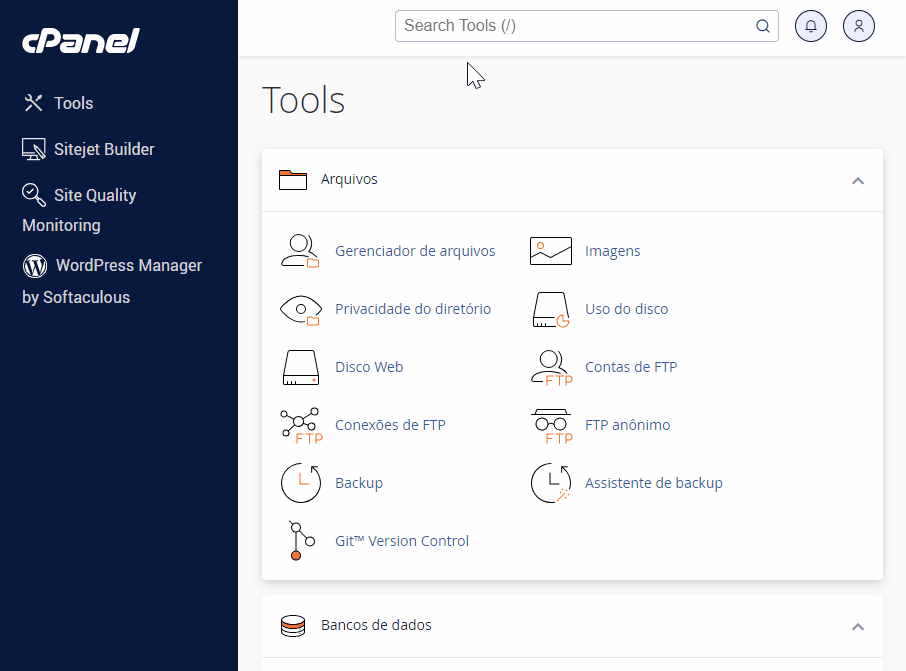
Task: Click the Disco Web drive icon
Action: [x=300, y=367]
